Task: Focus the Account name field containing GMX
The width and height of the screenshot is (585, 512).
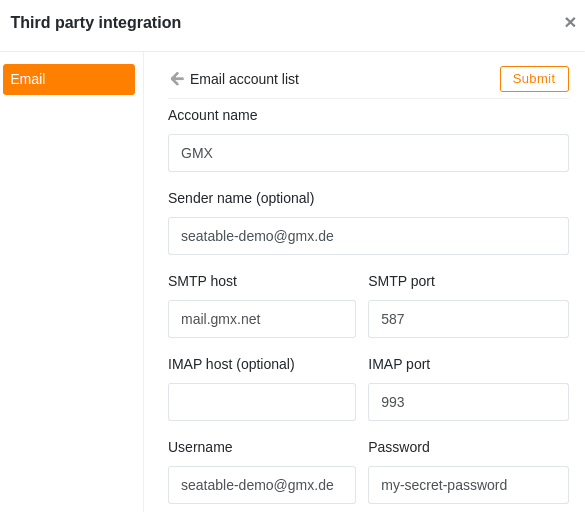Action: pyautogui.click(x=368, y=153)
